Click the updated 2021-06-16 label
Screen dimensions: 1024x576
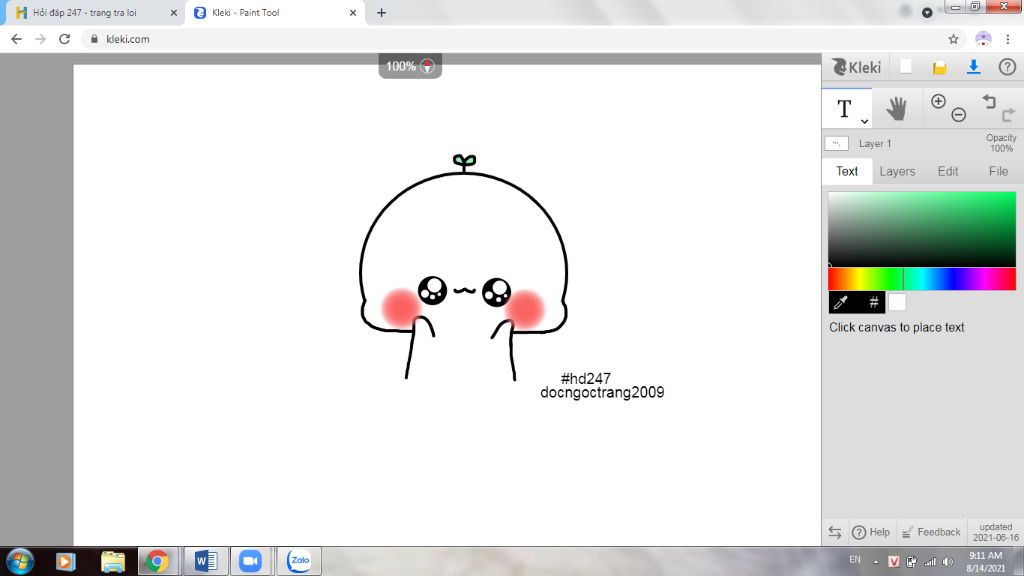click(995, 532)
